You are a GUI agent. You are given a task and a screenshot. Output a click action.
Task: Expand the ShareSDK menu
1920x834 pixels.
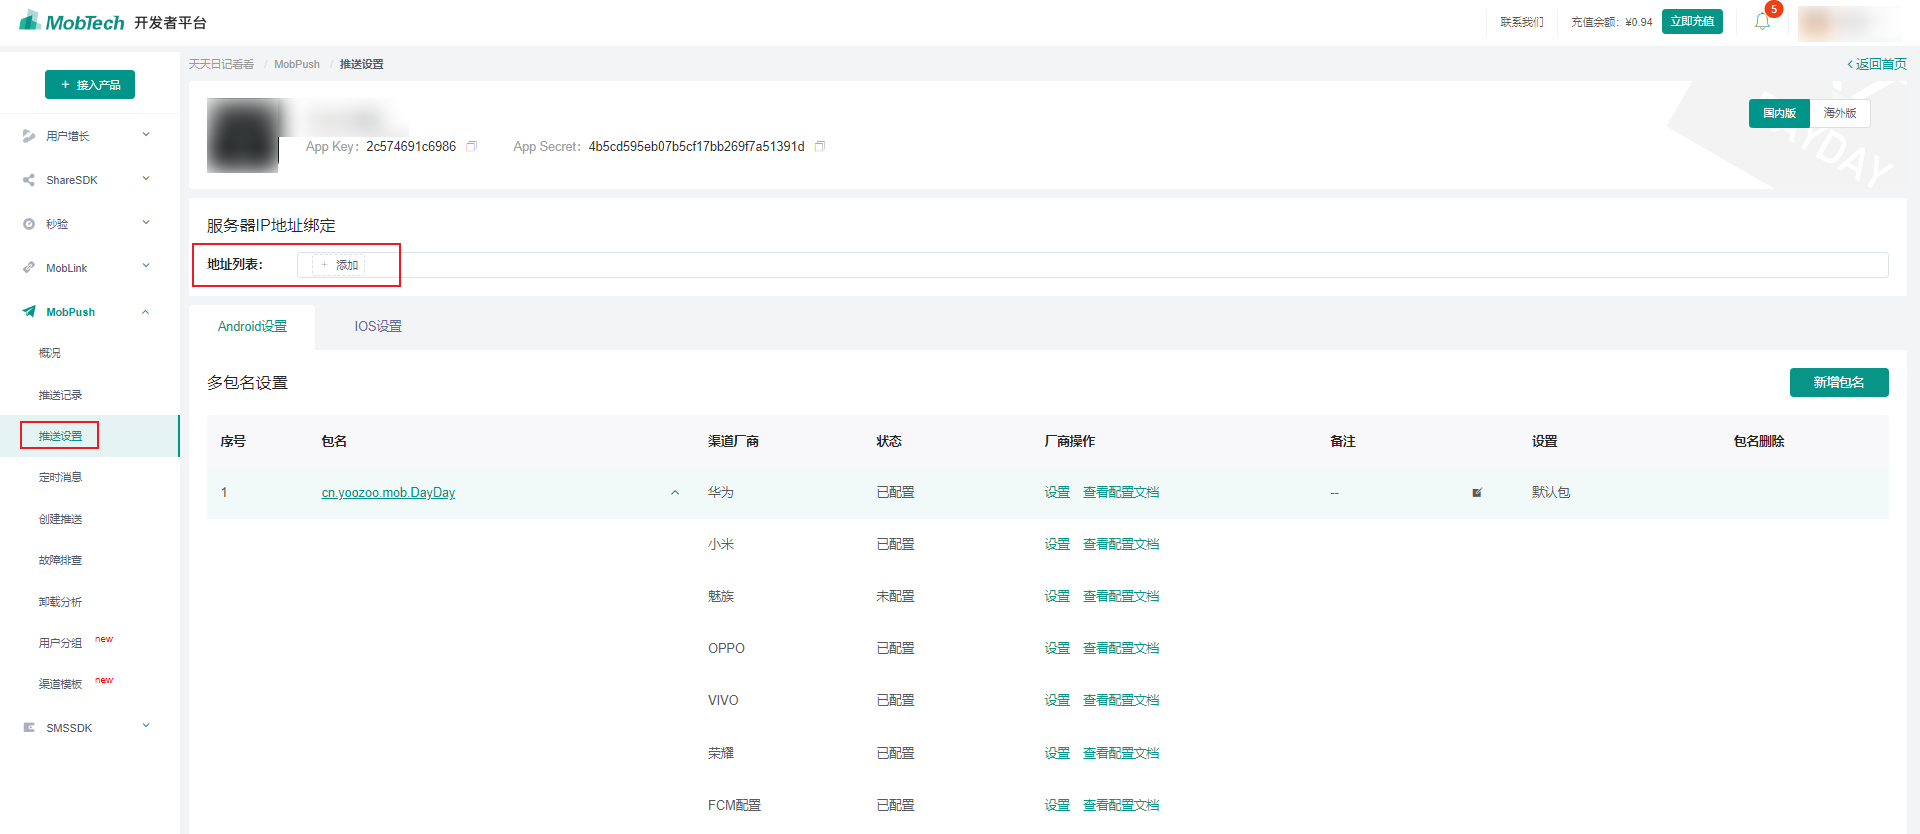[x=146, y=179]
